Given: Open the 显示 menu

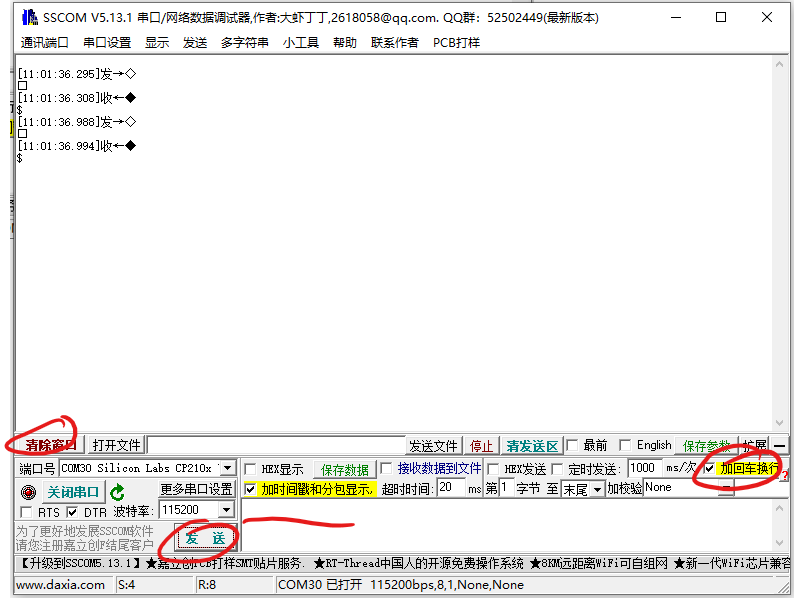Looking at the screenshot, I should tap(157, 43).
